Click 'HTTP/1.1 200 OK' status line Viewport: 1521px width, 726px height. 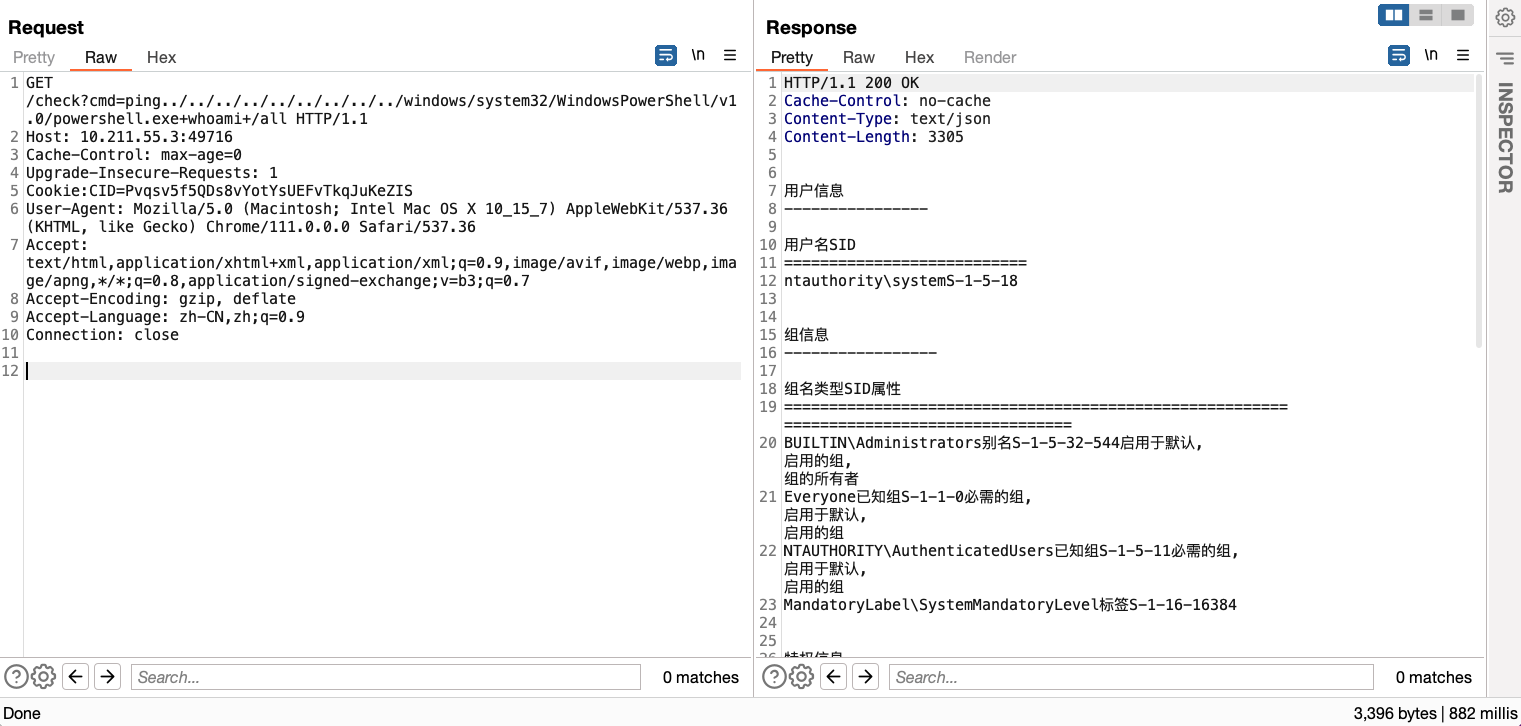(x=851, y=83)
